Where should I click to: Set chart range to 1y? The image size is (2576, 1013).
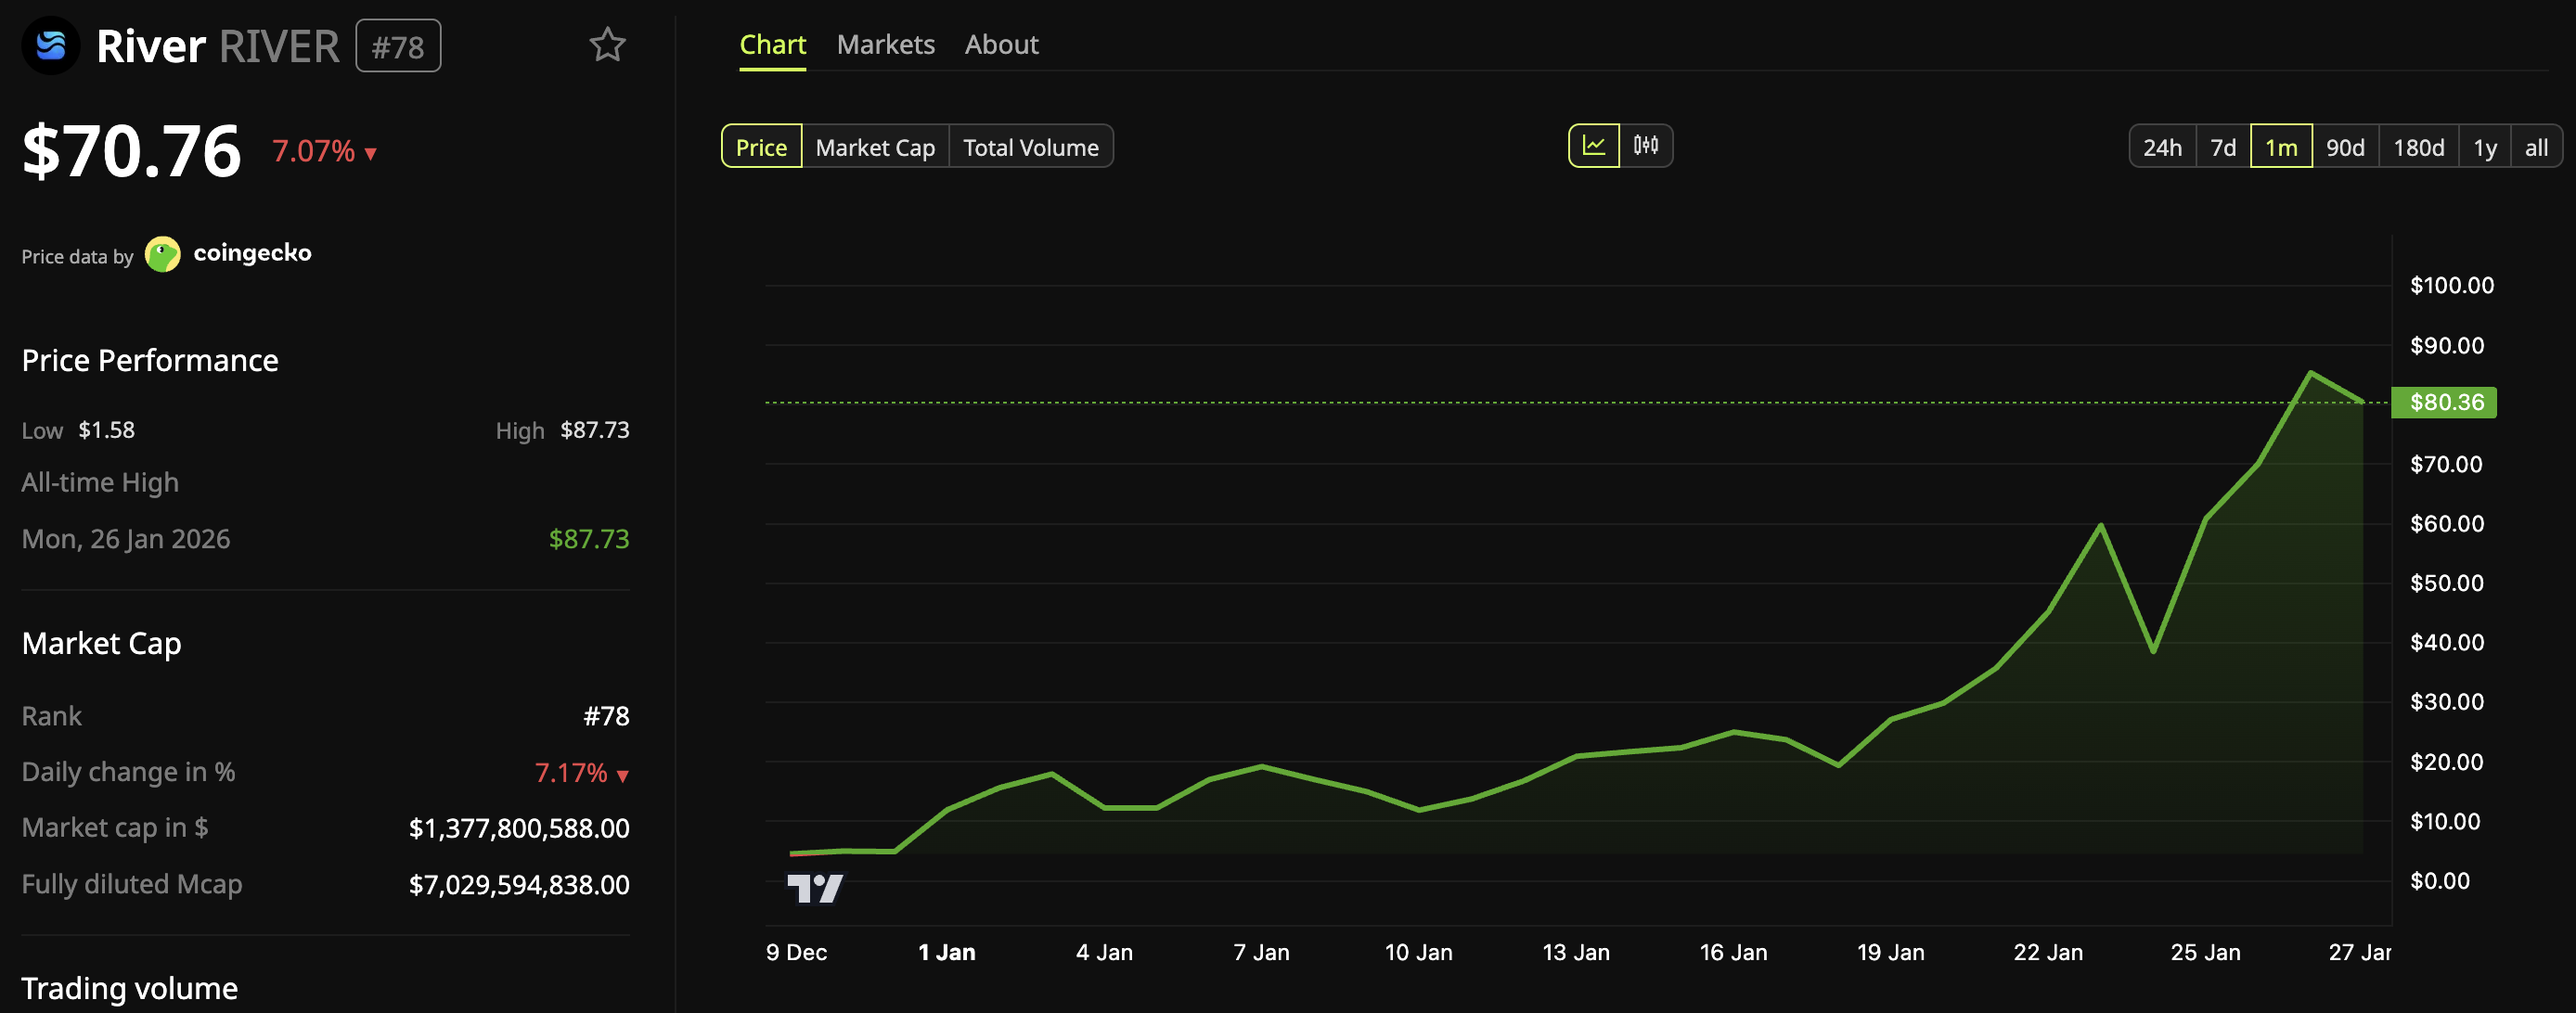[x=2484, y=147]
